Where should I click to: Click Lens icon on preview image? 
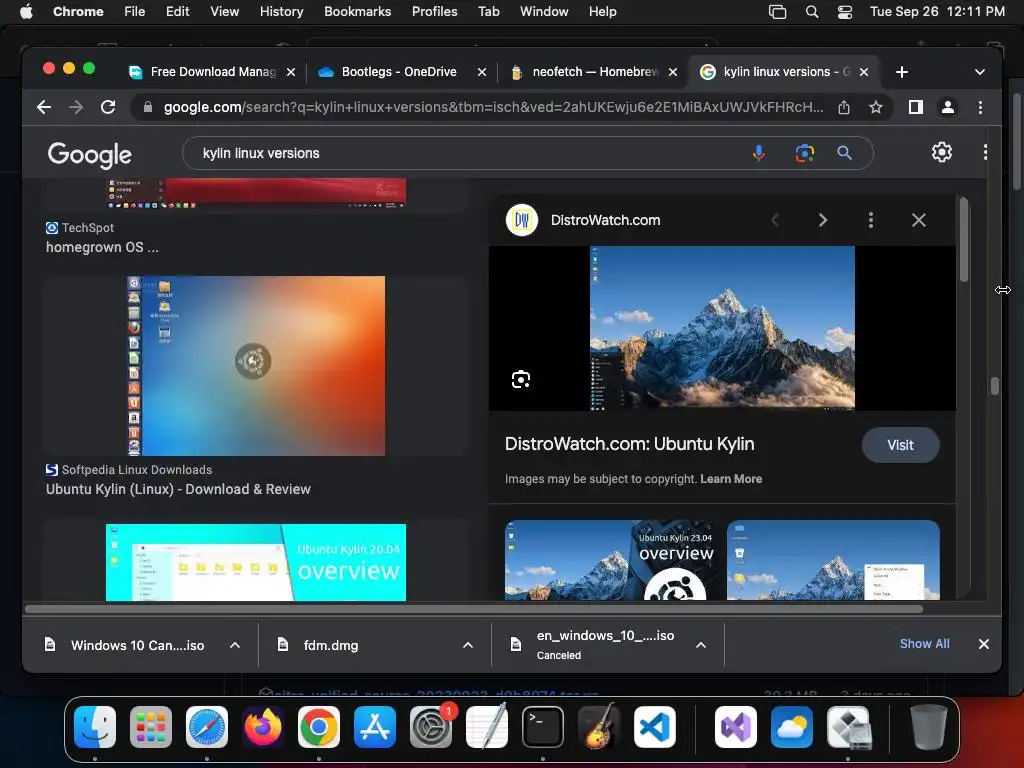(x=520, y=379)
